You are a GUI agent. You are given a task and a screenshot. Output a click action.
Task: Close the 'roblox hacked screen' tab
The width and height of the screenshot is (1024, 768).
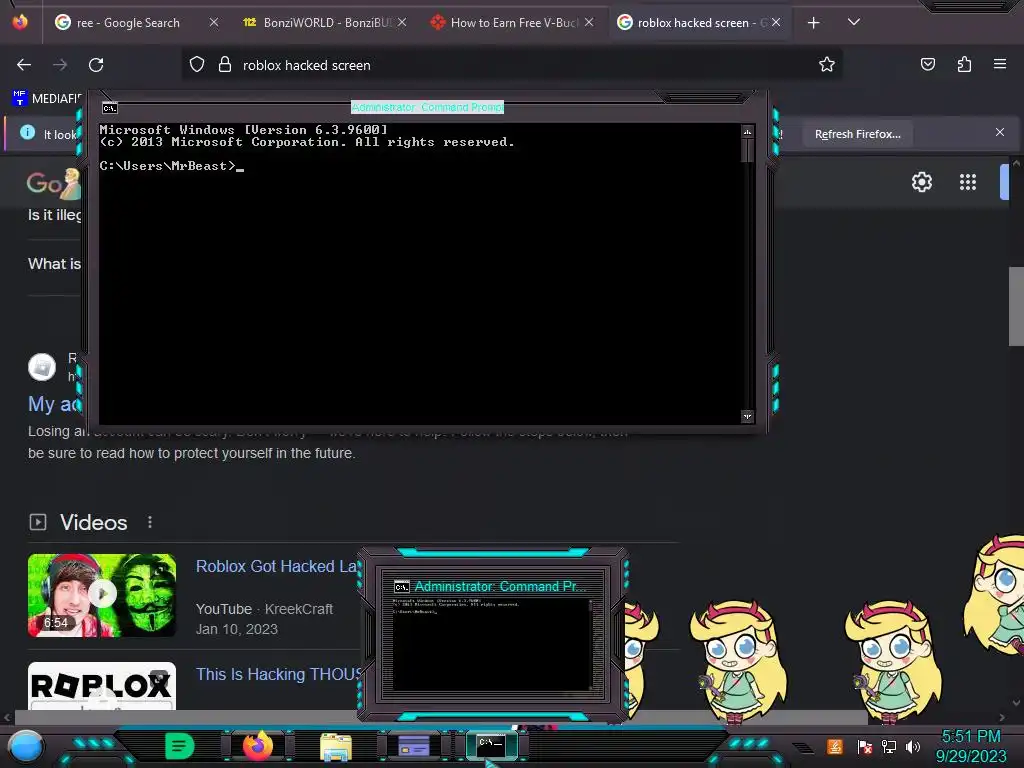point(776,23)
